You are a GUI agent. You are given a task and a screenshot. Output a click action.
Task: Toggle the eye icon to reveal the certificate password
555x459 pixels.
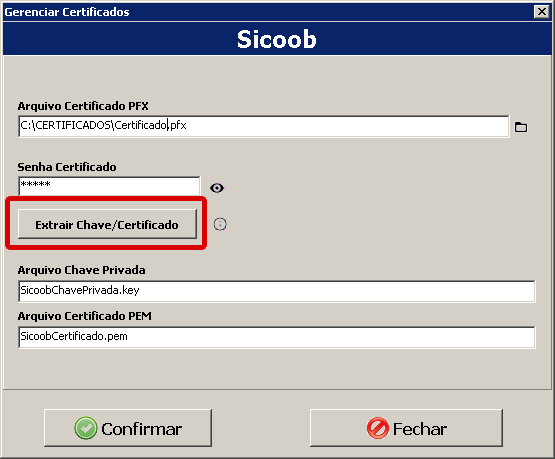217,188
